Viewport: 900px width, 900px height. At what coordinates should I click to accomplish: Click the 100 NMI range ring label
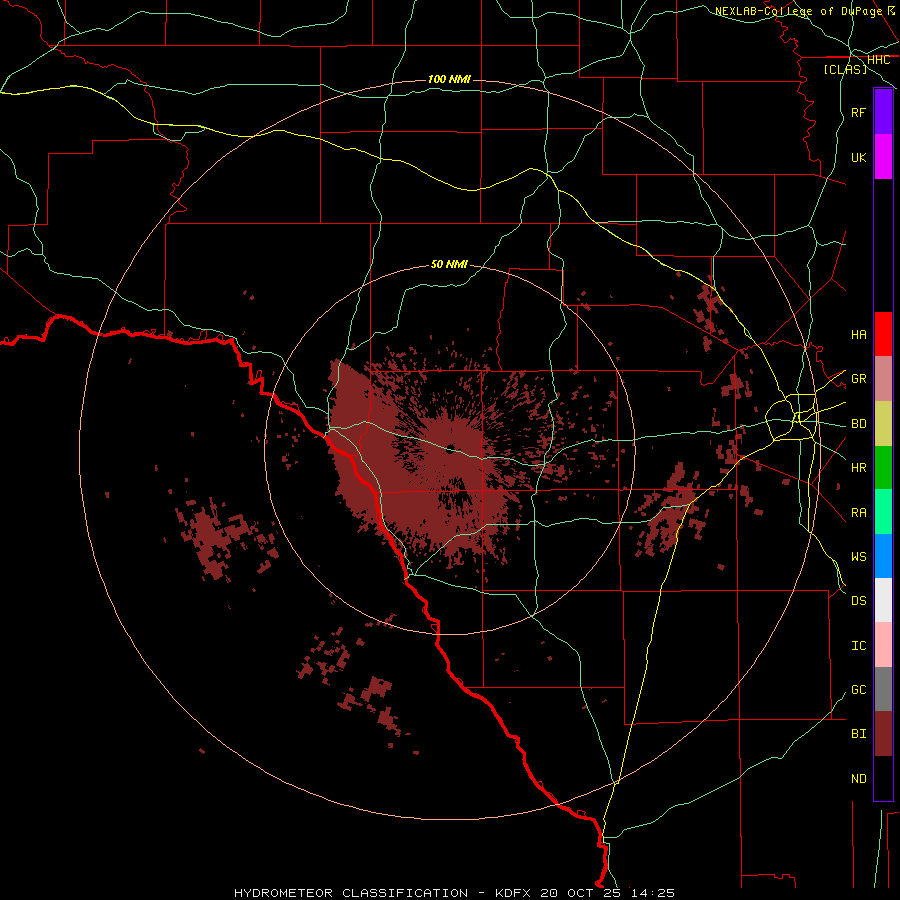pyautogui.click(x=449, y=79)
